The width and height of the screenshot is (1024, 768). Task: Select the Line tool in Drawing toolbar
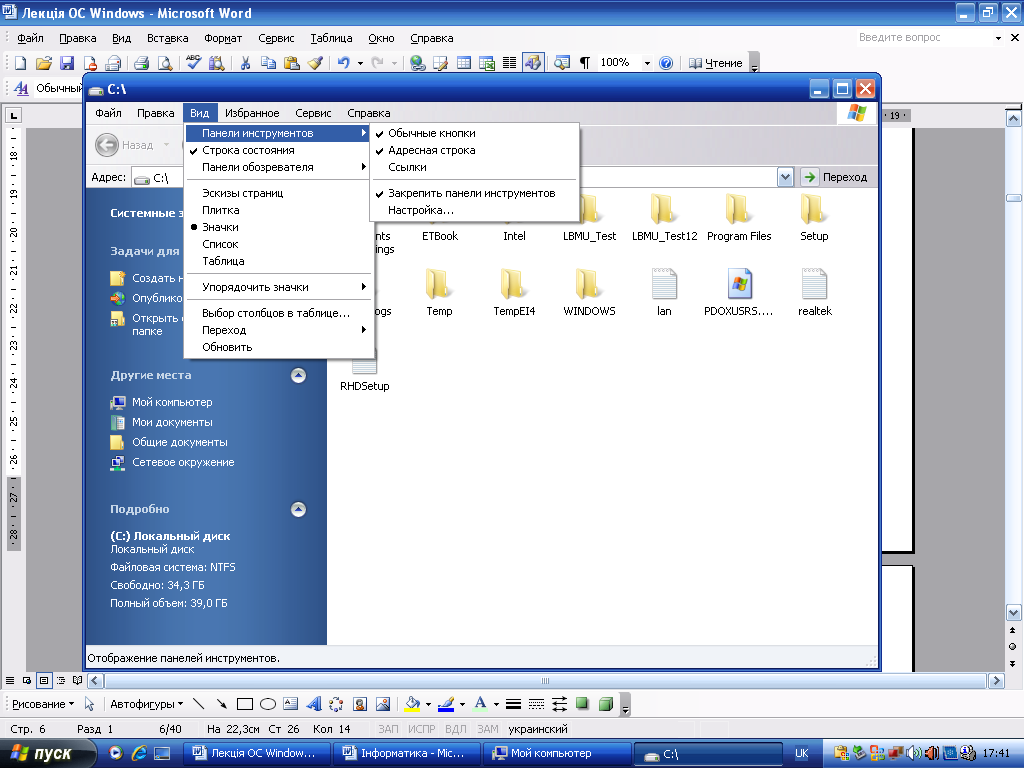click(x=199, y=704)
